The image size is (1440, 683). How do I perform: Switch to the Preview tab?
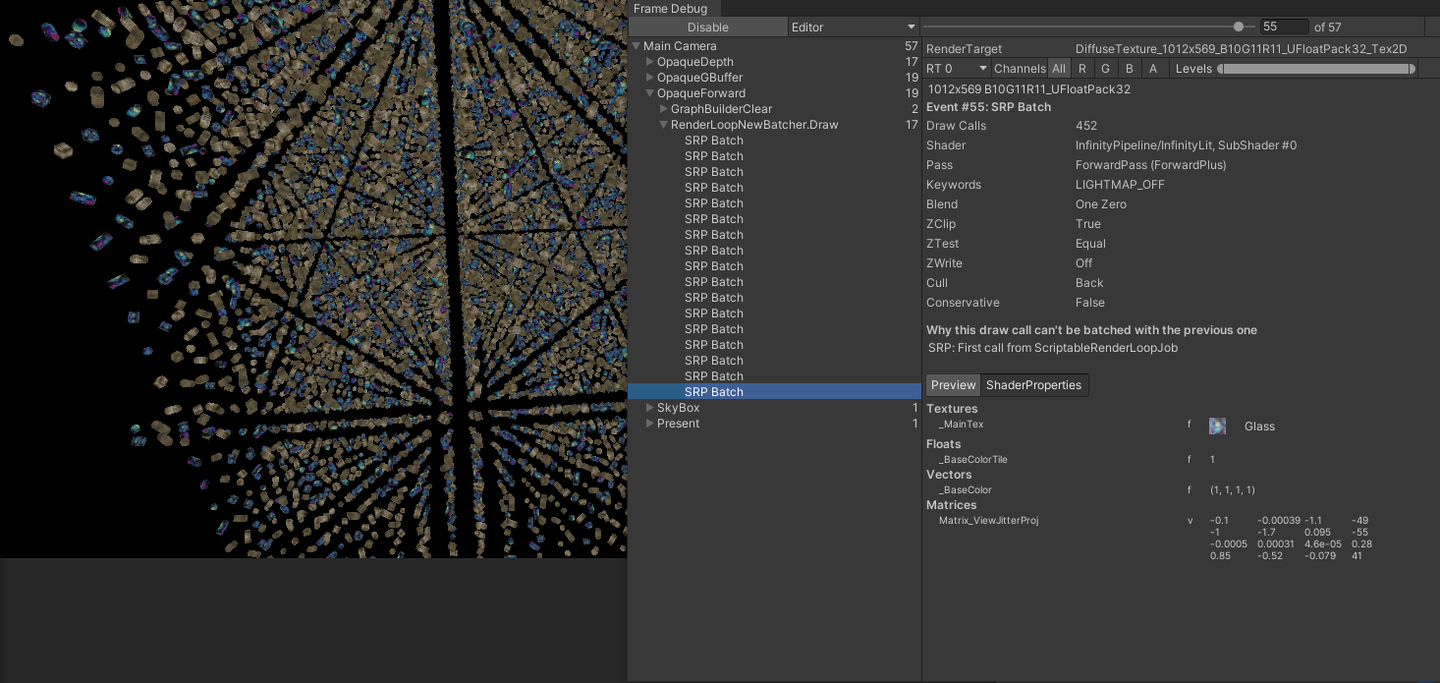tap(953, 385)
